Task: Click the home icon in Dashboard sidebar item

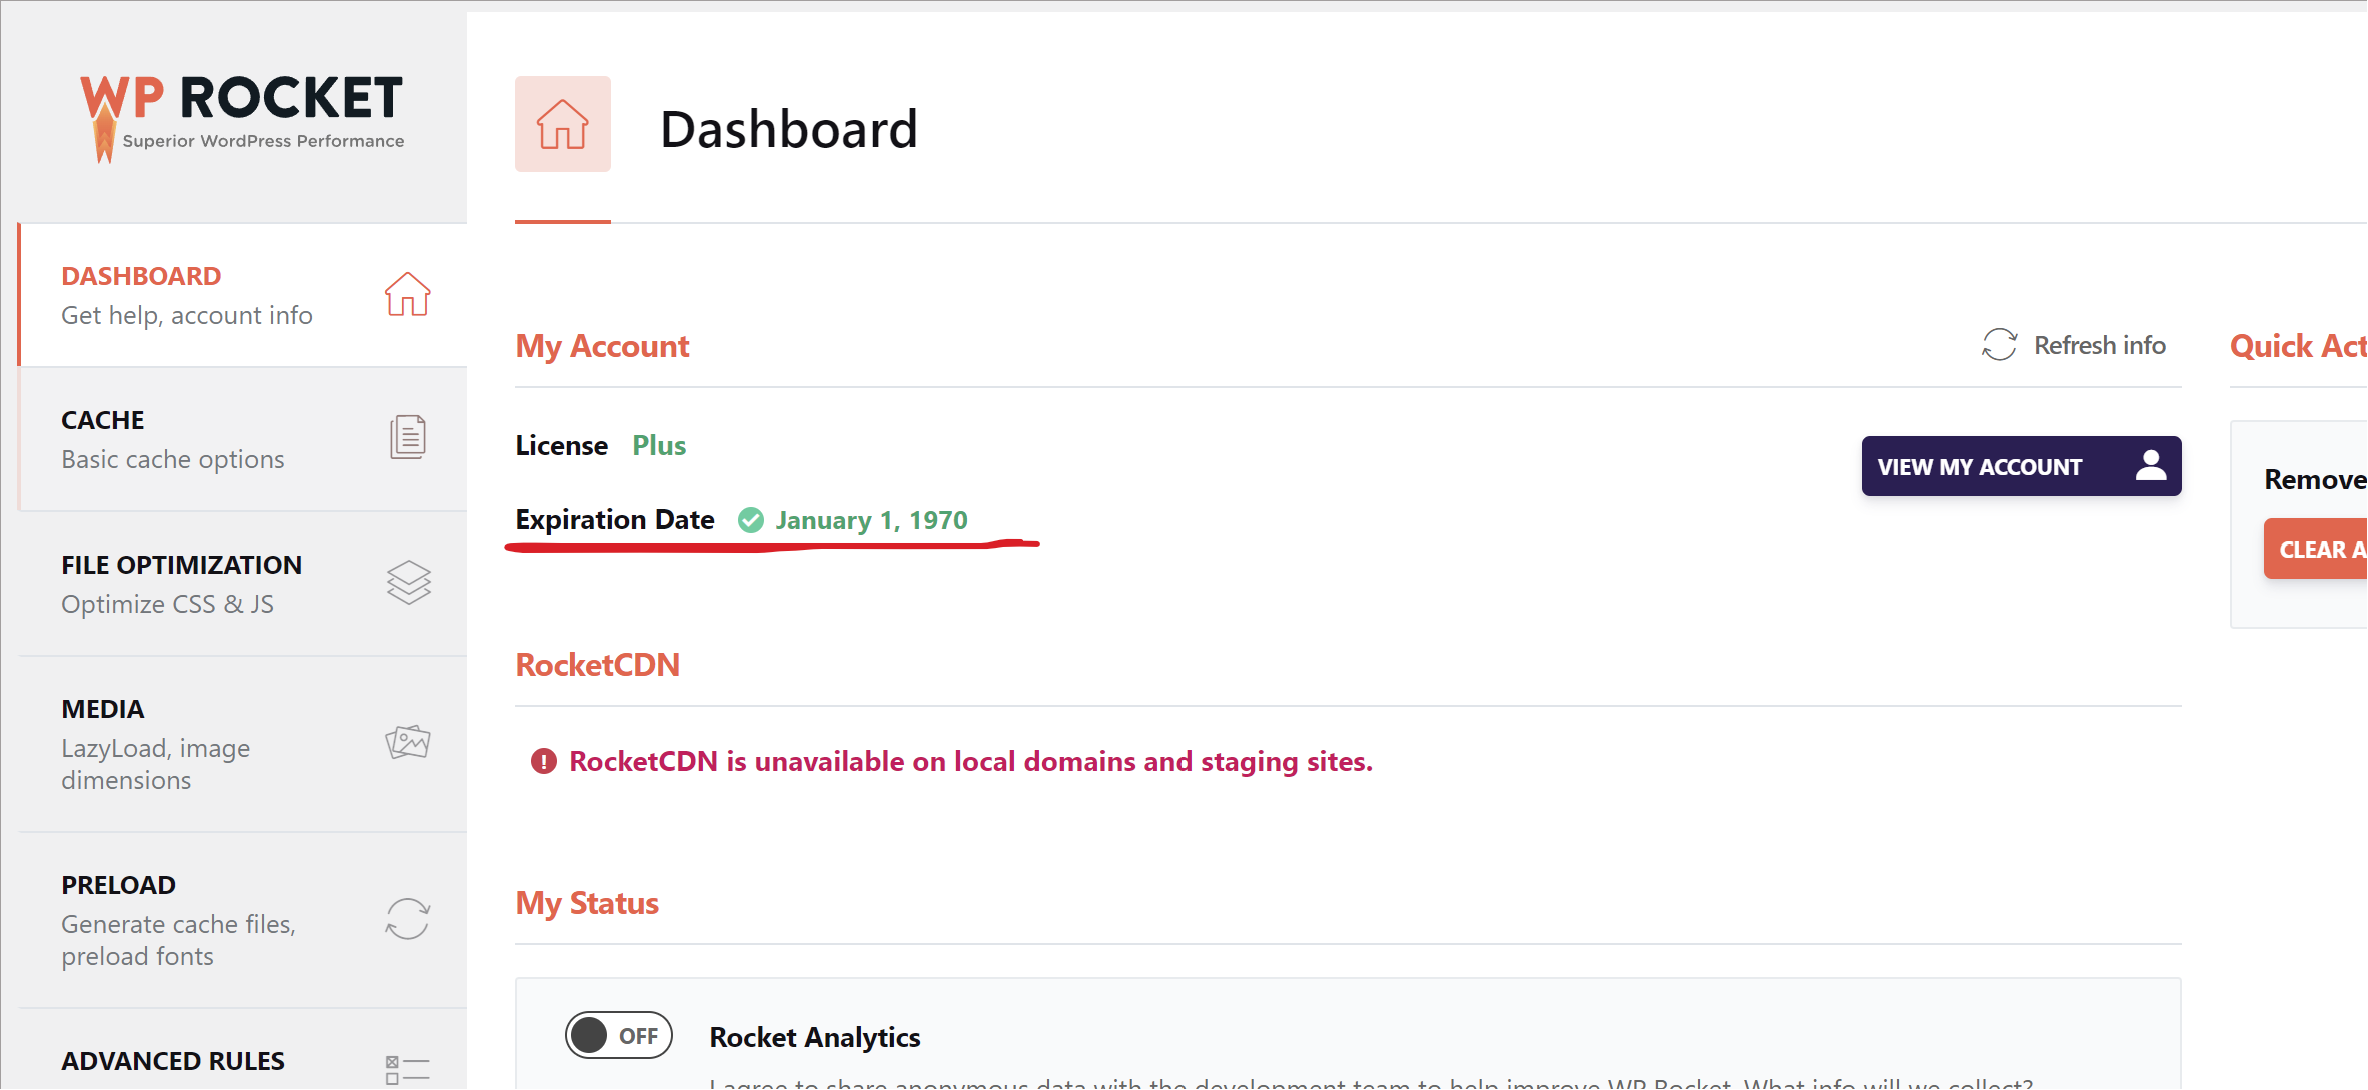Action: coord(408,294)
